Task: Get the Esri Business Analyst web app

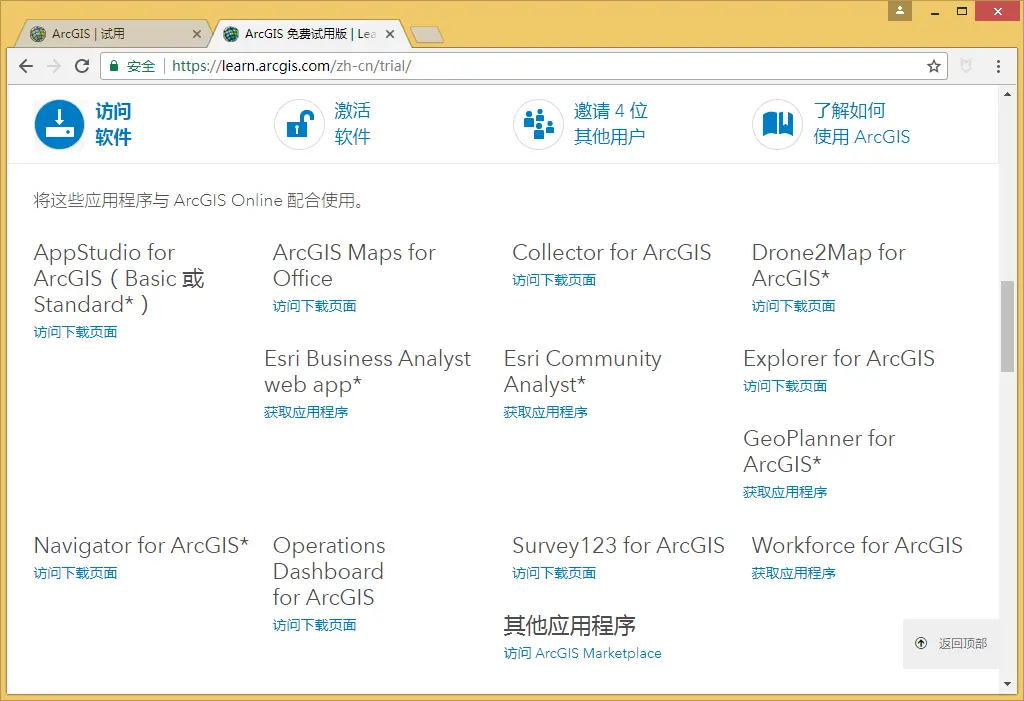Action: 306,412
